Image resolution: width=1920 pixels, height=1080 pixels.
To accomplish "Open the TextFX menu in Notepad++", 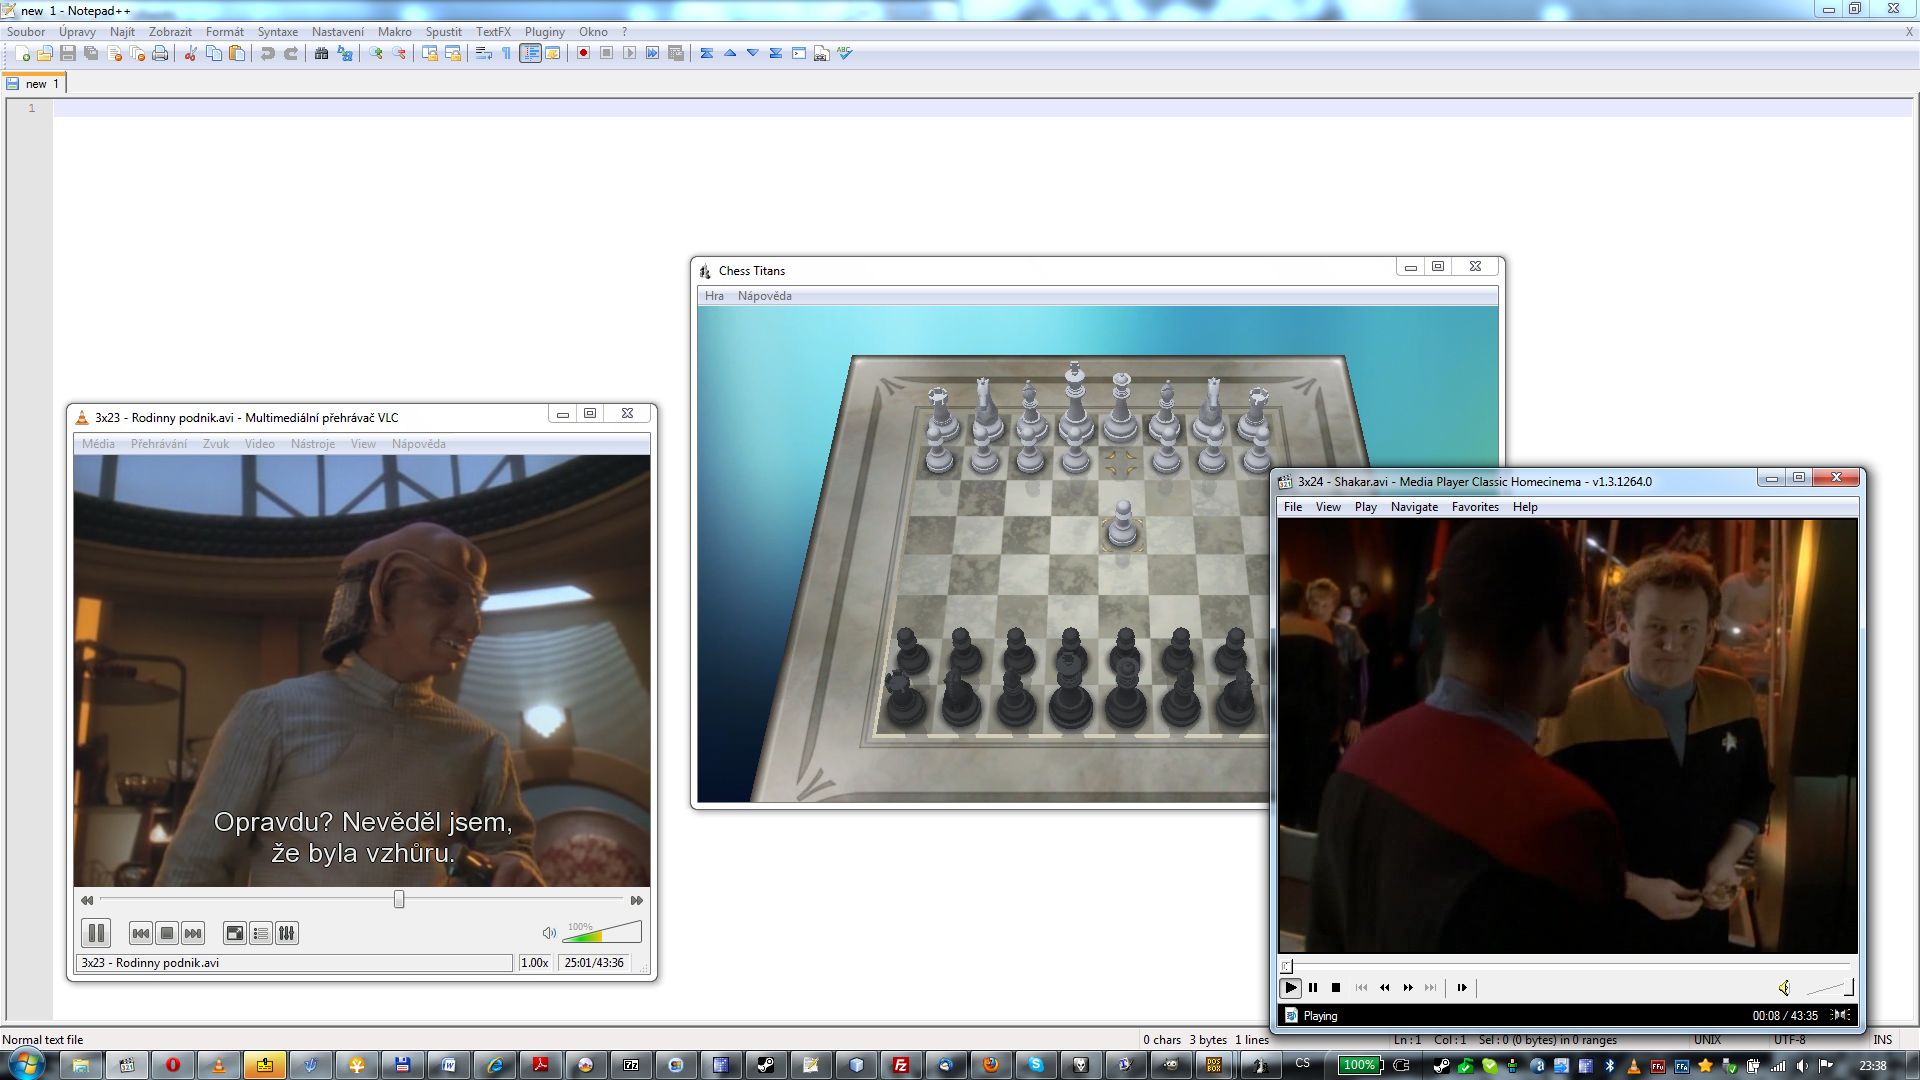I will (x=493, y=32).
